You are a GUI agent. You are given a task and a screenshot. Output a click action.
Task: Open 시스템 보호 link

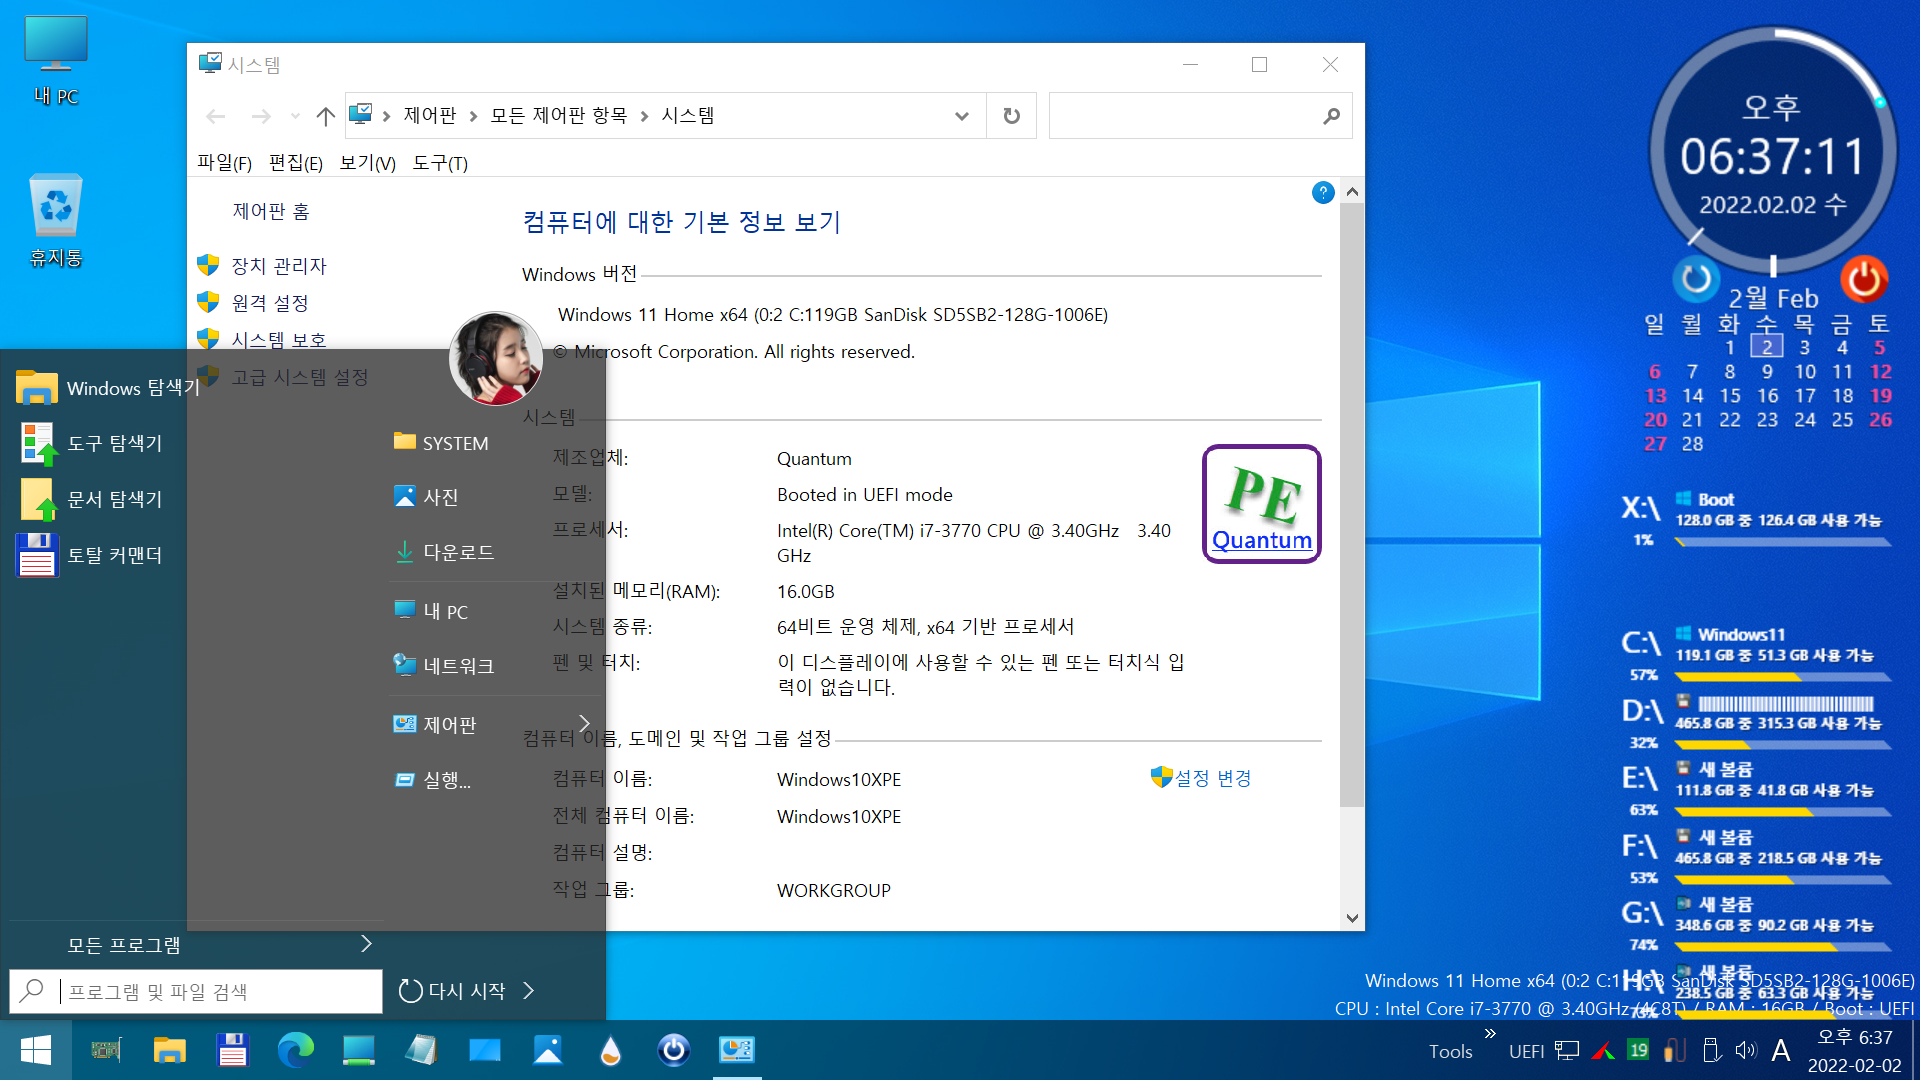(x=279, y=340)
